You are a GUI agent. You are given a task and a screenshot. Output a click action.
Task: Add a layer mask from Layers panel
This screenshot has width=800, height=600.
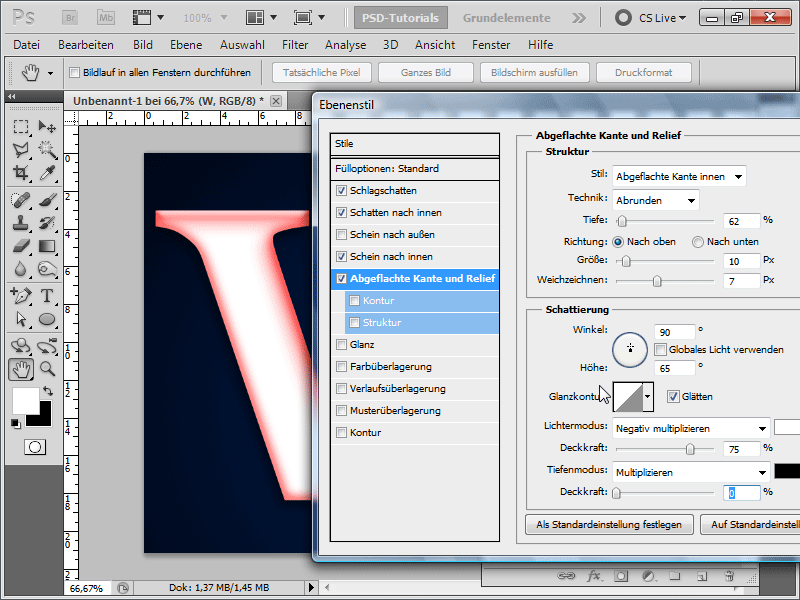621,576
